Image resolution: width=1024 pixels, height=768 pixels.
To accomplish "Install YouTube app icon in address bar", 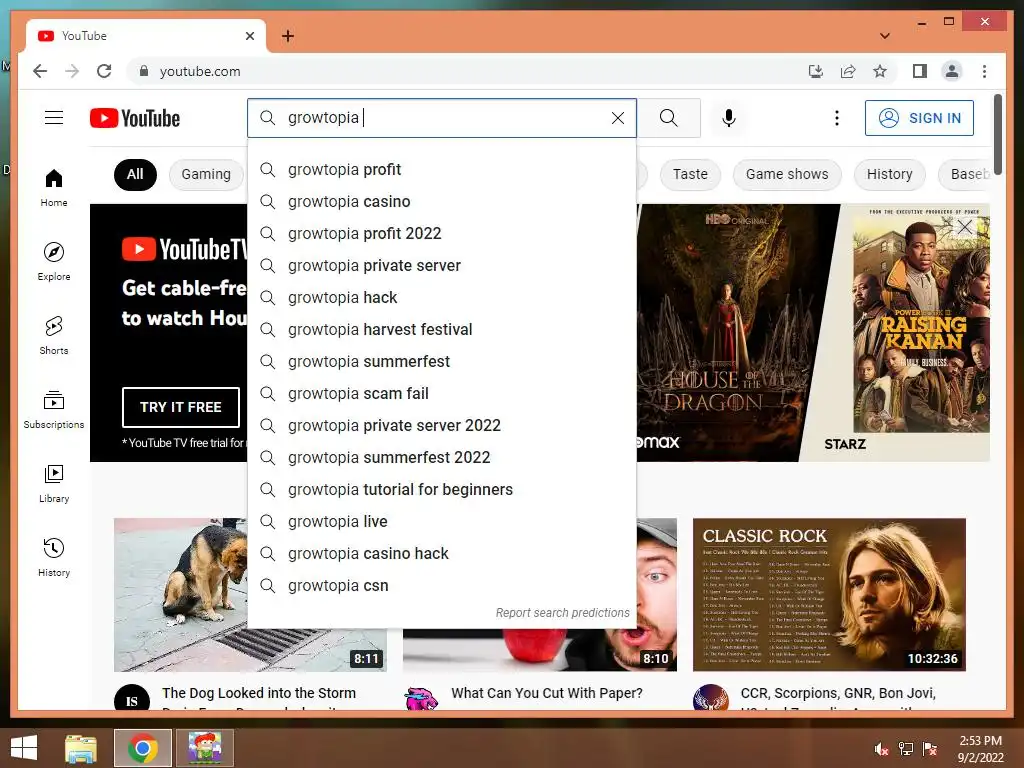I will coord(816,71).
